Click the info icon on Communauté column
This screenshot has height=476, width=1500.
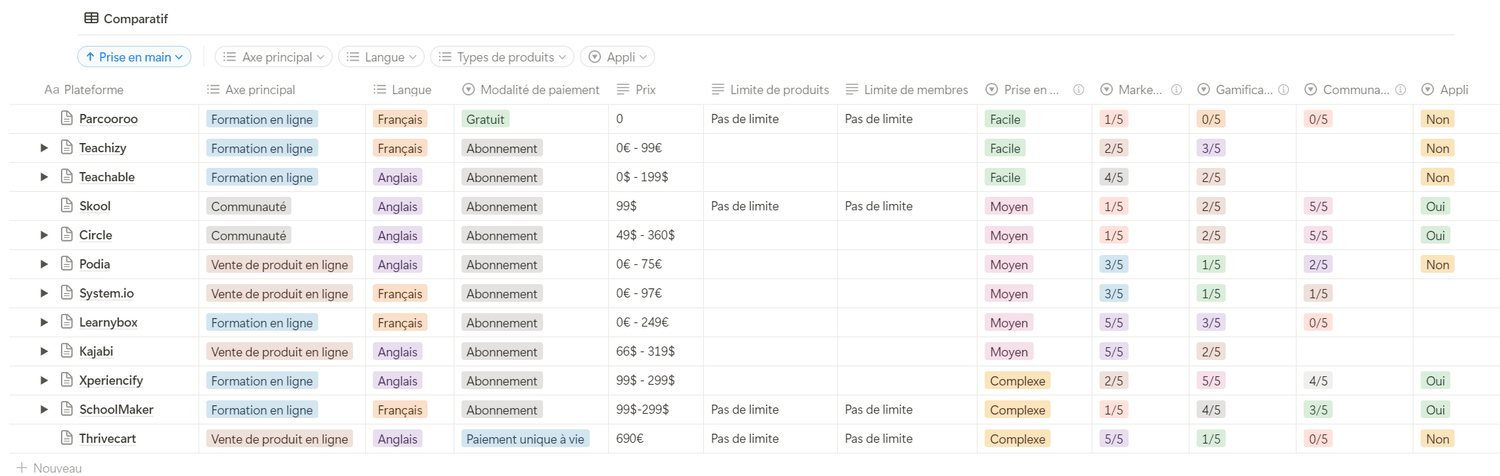[x=1400, y=90]
